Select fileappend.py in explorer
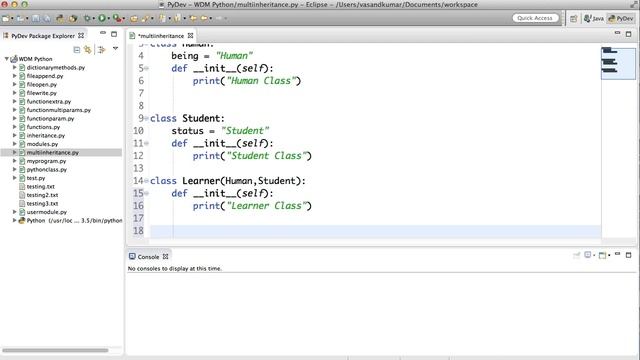This screenshot has height=360, width=640. point(45,76)
